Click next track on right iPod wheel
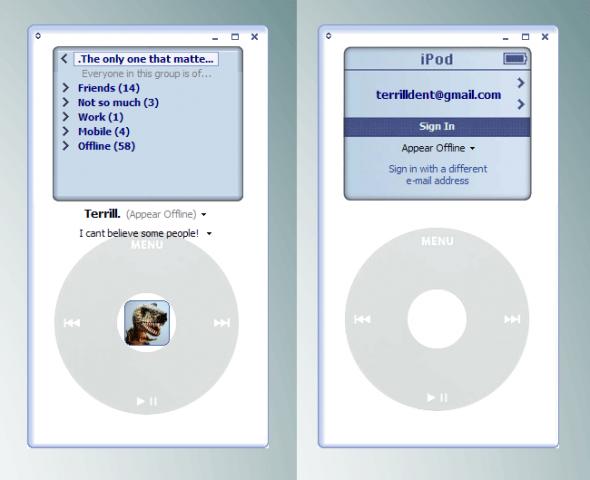590x480 pixels. 512,319
